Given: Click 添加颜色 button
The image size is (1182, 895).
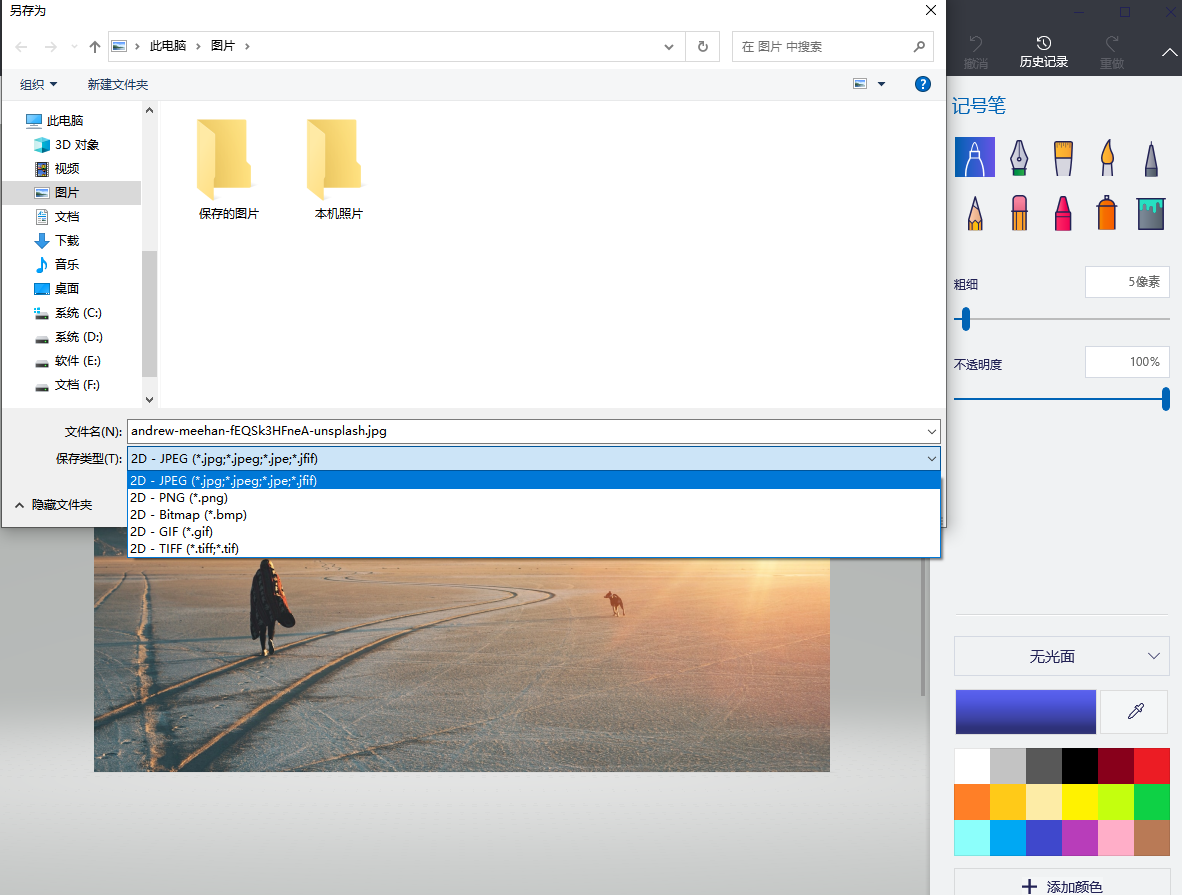Looking at the screenshot, I should click(1061, 885).
